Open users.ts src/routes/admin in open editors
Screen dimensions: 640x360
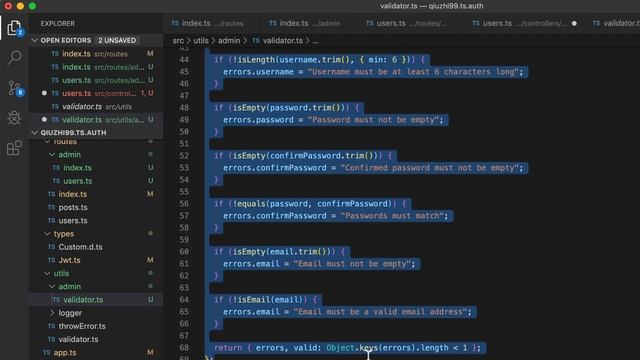point(97,80)
